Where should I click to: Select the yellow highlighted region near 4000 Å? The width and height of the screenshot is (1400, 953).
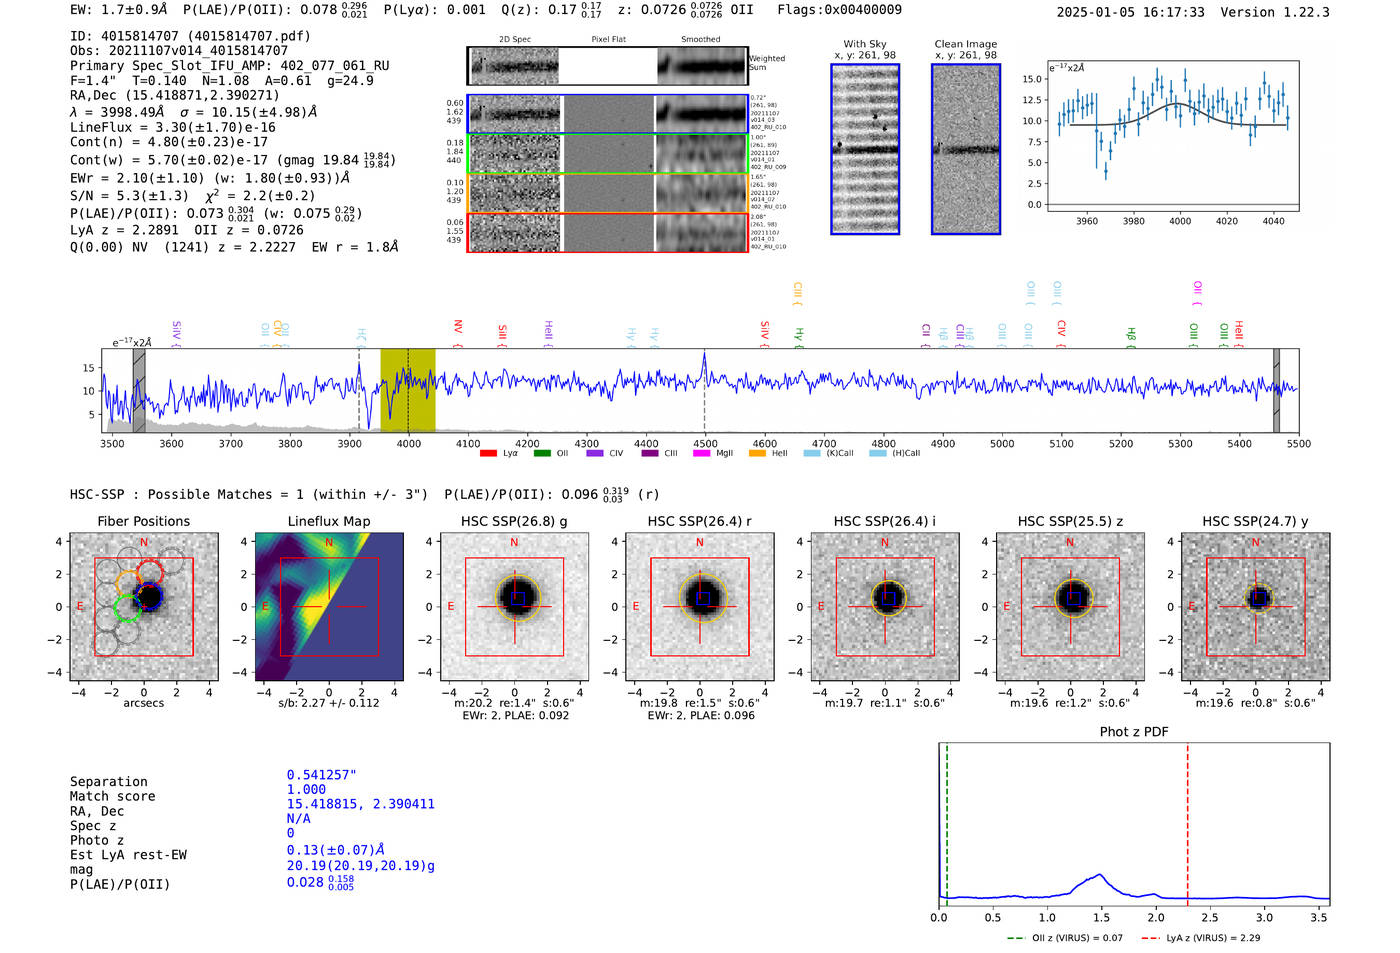(x=408, y=390)
